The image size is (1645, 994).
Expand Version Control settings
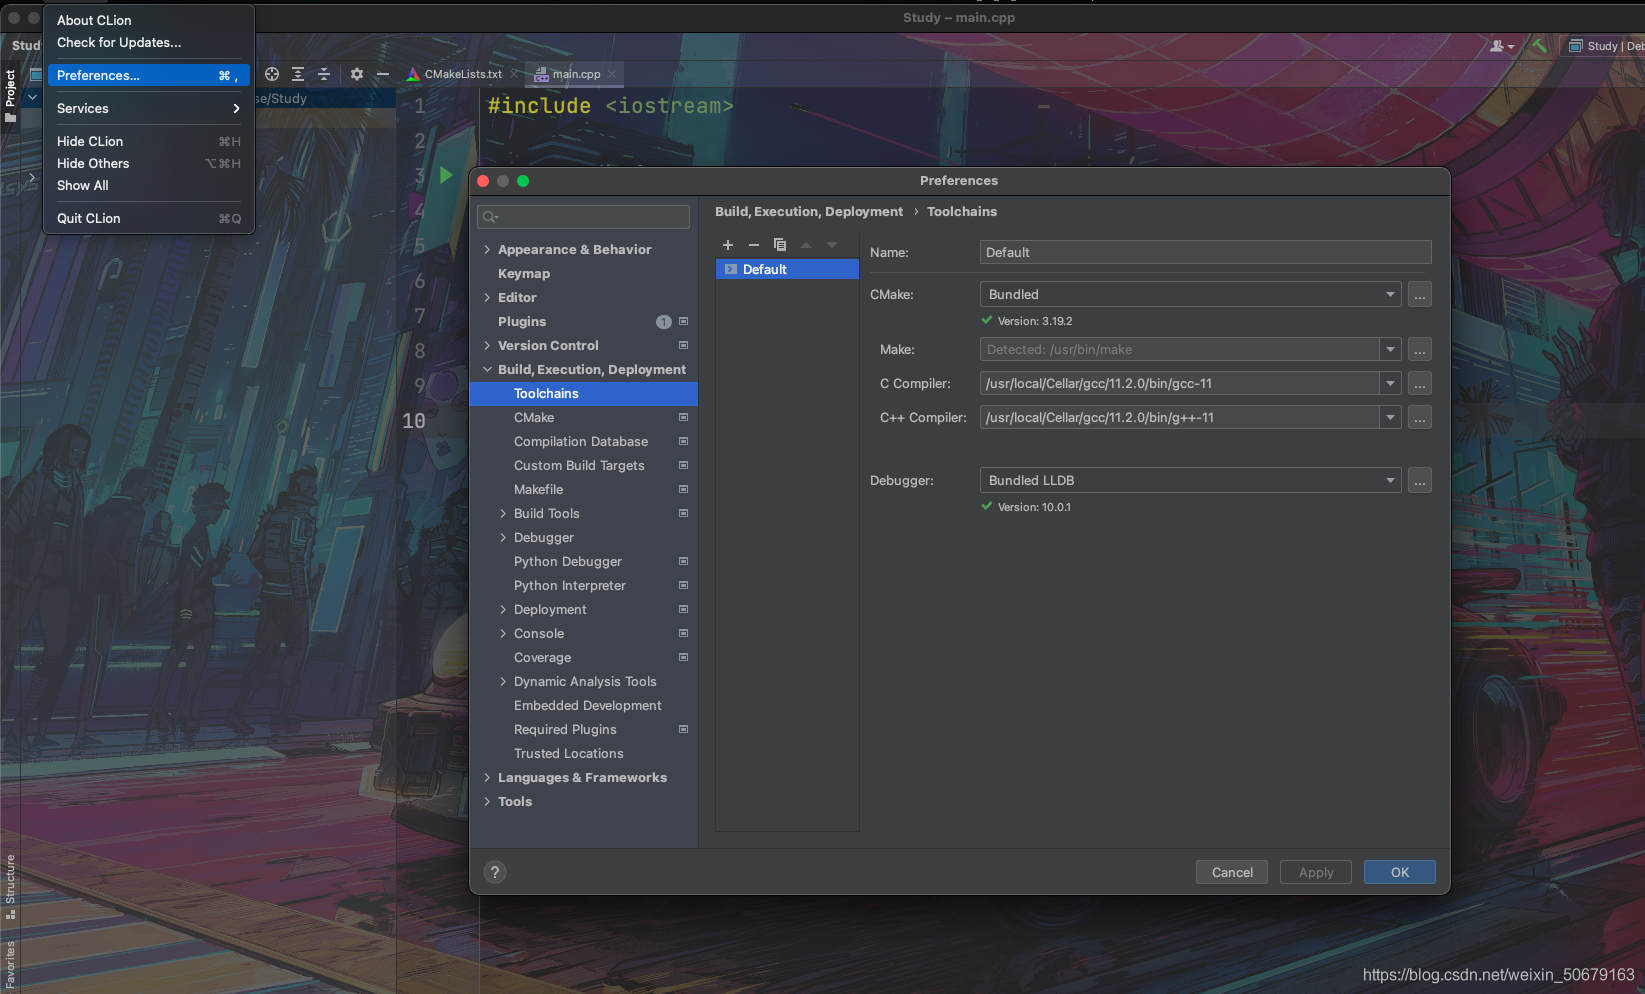487,345
